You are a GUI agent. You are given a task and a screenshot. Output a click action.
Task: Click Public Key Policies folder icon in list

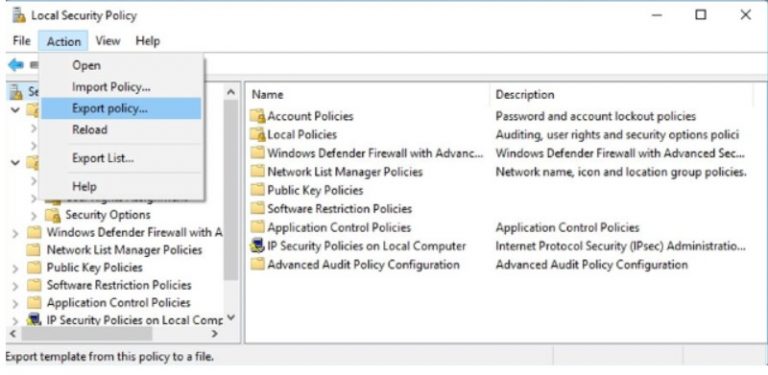258,190
